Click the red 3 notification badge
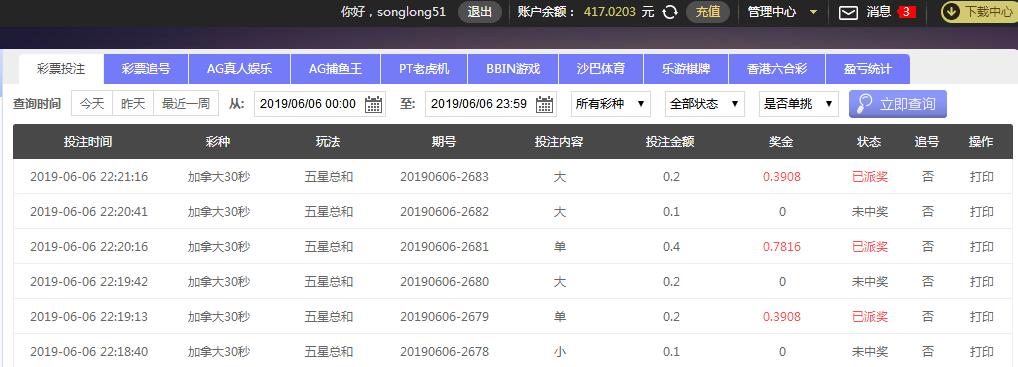The width and height of the screenshot is (1018, 367). [x=906, y=12]
